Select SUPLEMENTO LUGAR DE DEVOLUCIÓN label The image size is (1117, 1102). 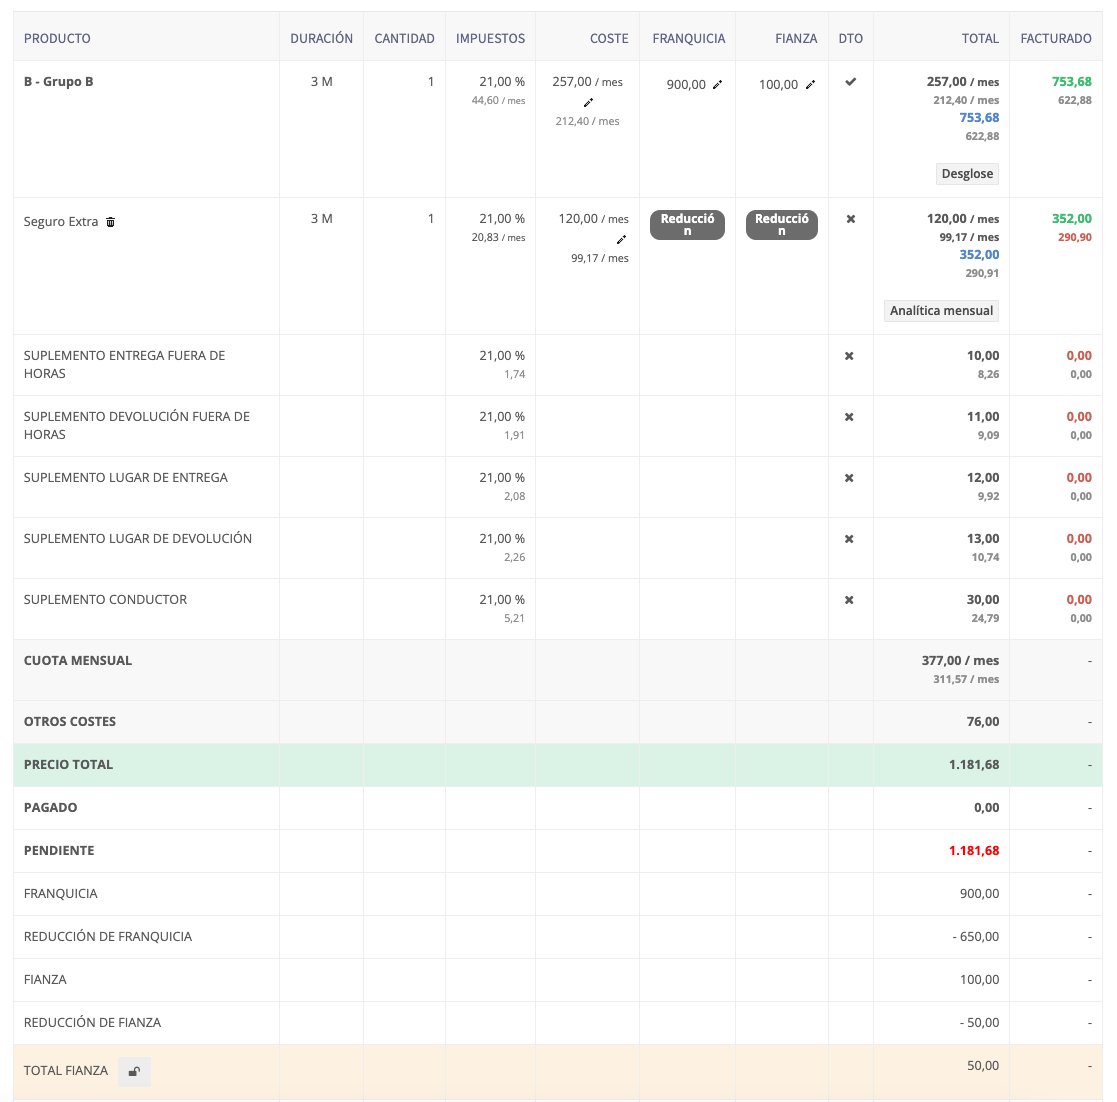[x=137, y=539]
